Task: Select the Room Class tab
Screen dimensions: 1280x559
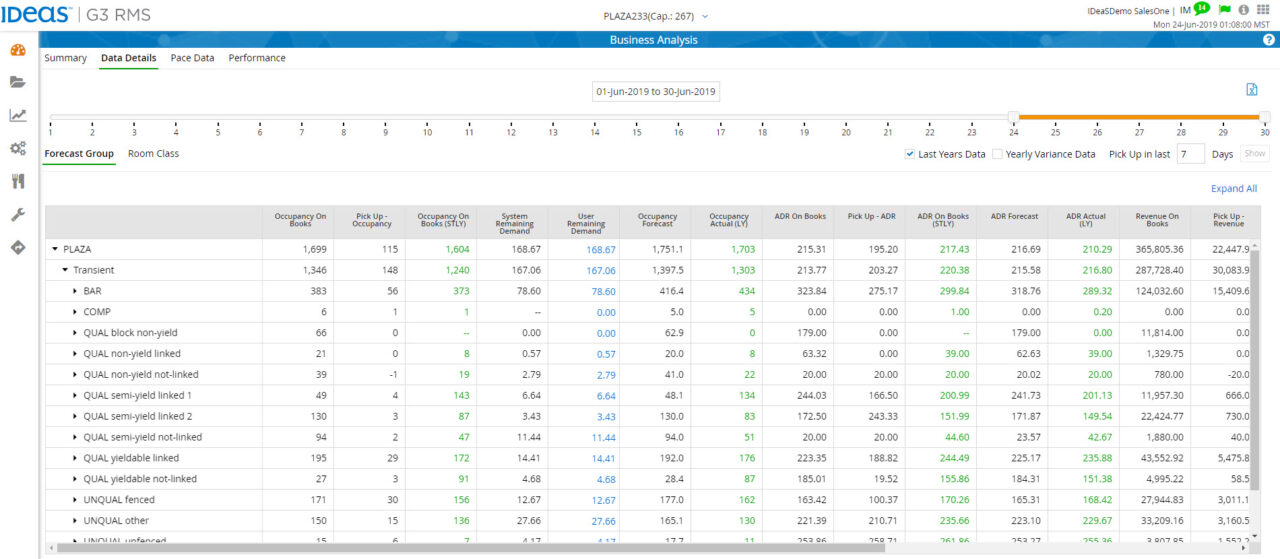Action: click(153, 154)
